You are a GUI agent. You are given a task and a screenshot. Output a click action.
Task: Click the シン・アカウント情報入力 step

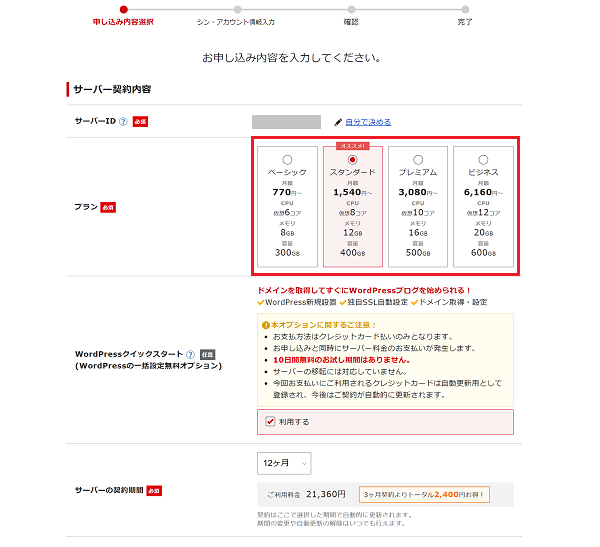coord(236,22)
